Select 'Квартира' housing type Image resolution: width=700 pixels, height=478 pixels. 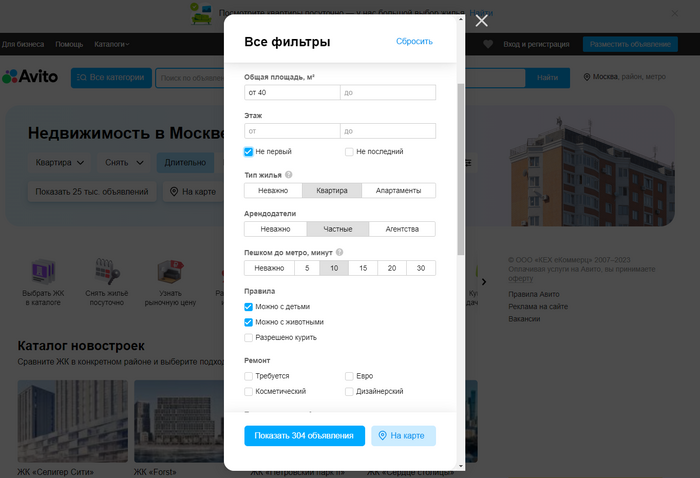[x=332, y=191]
